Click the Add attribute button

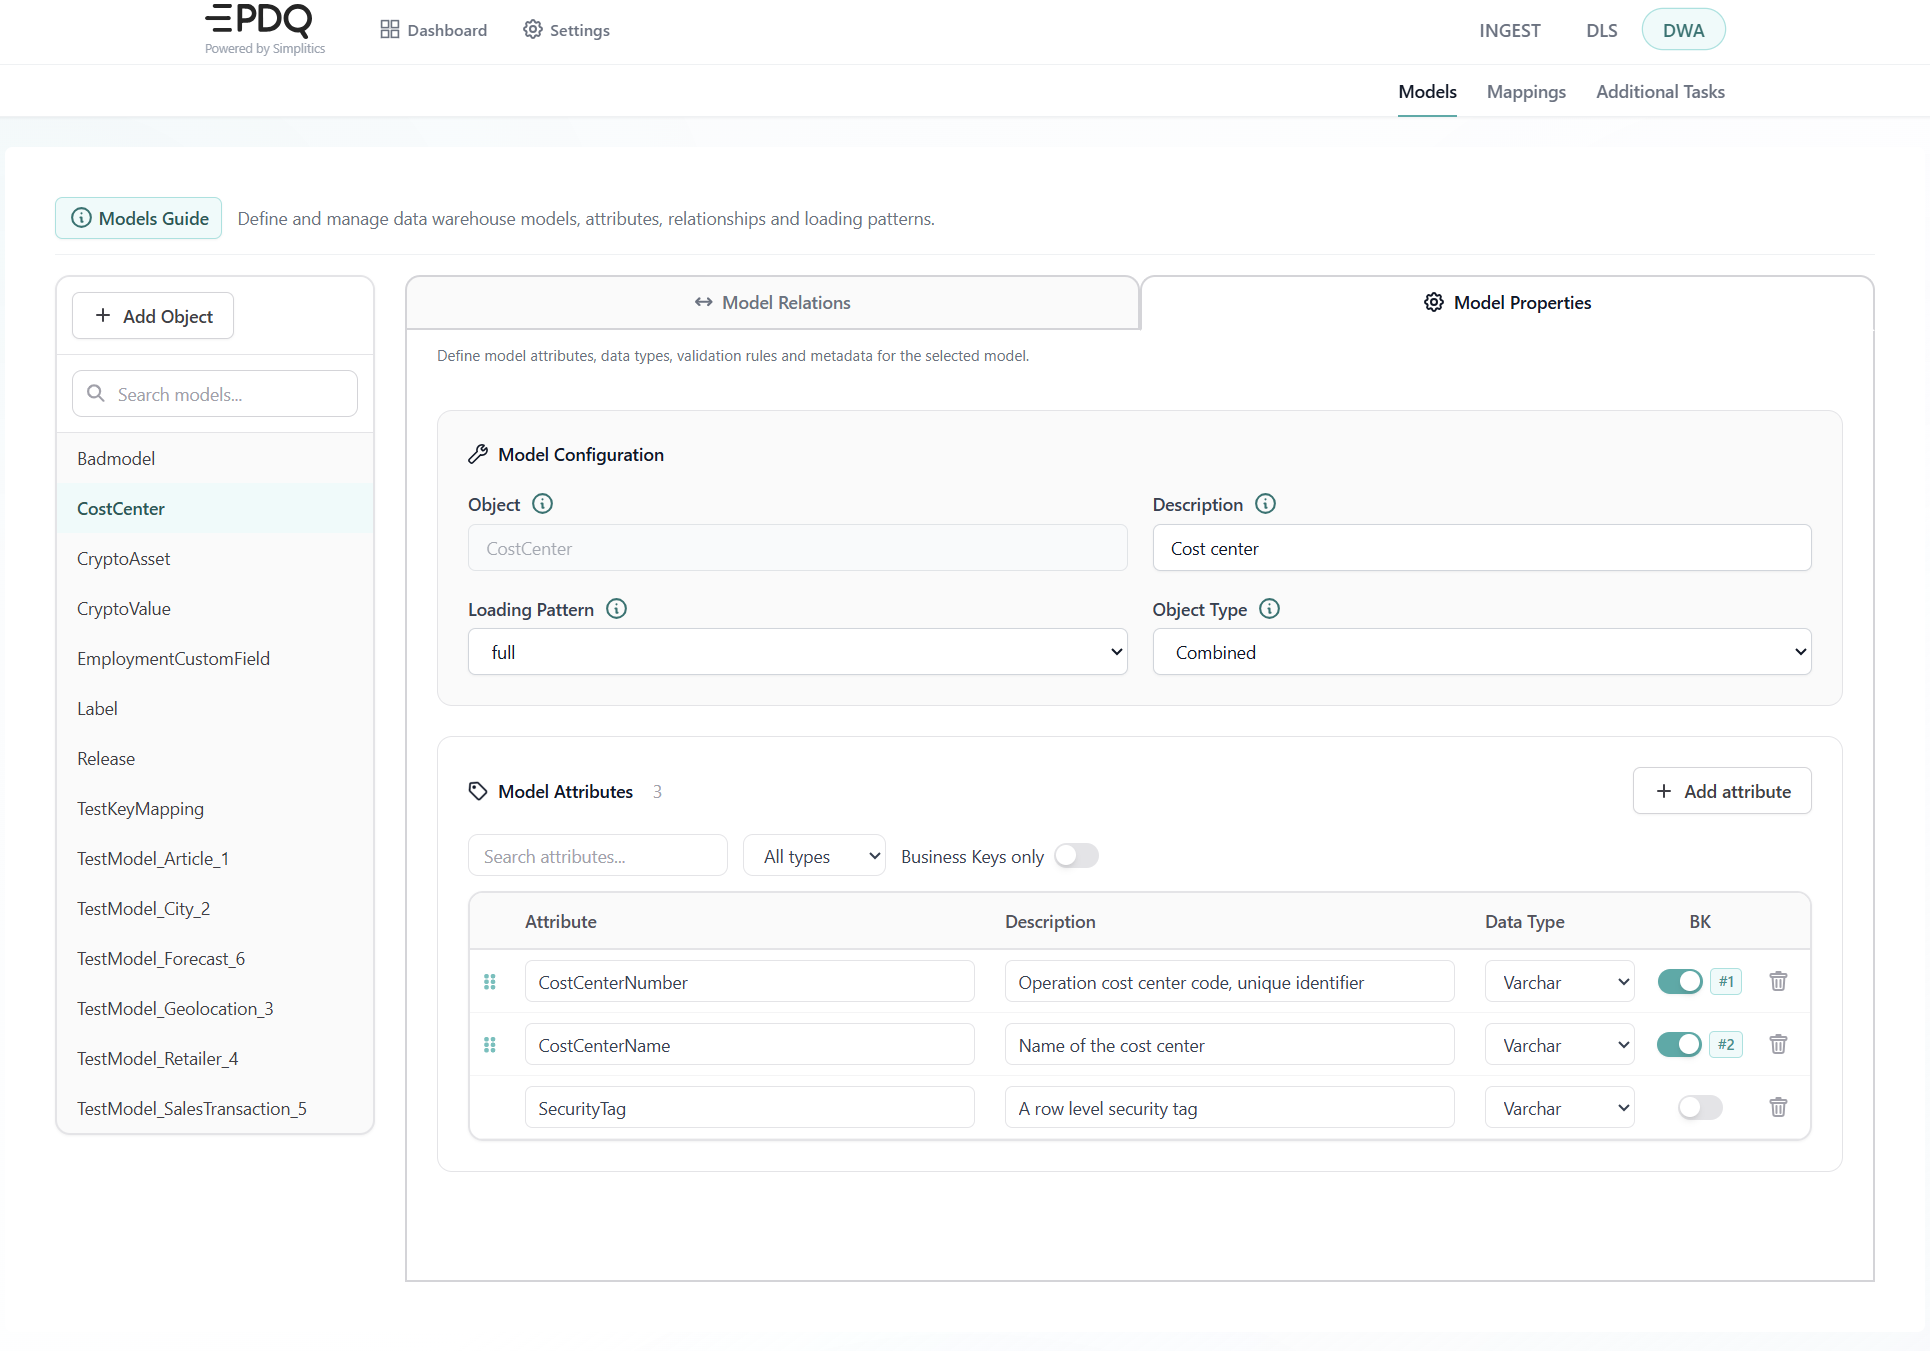point(1722,791)
